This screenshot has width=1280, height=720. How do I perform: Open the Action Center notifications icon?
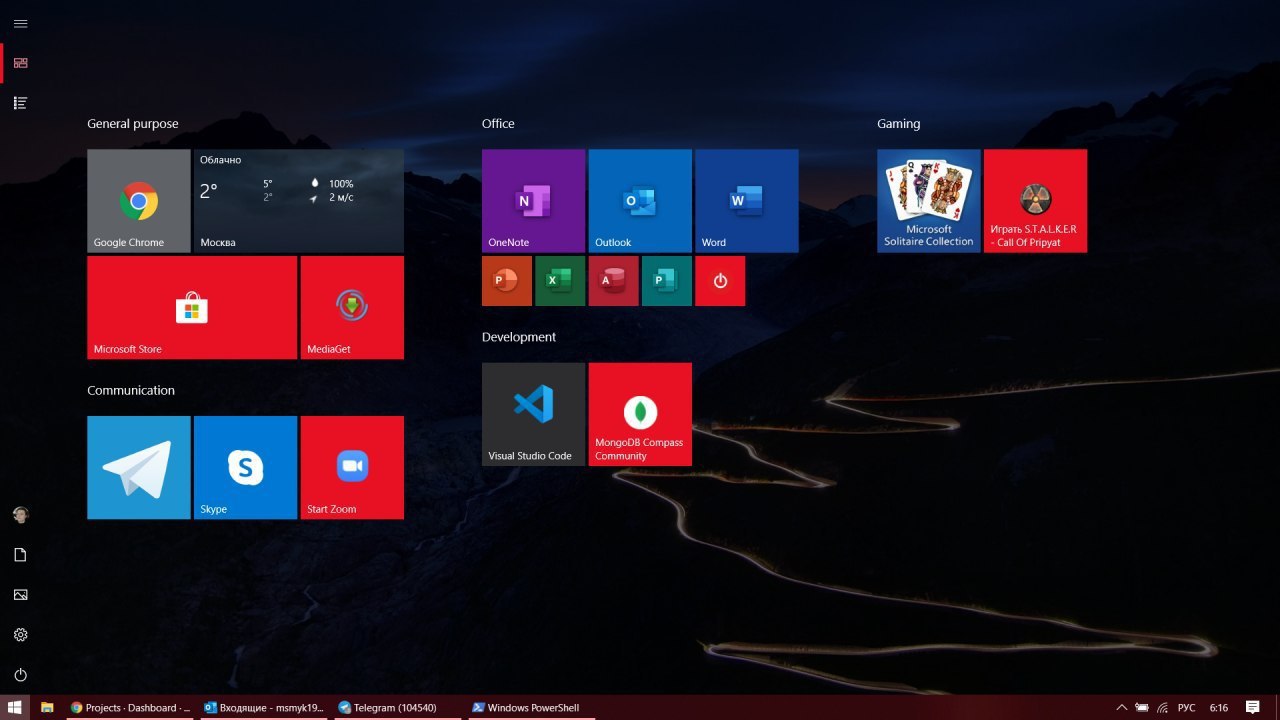pyautogui.click(x=1253, y=707)
